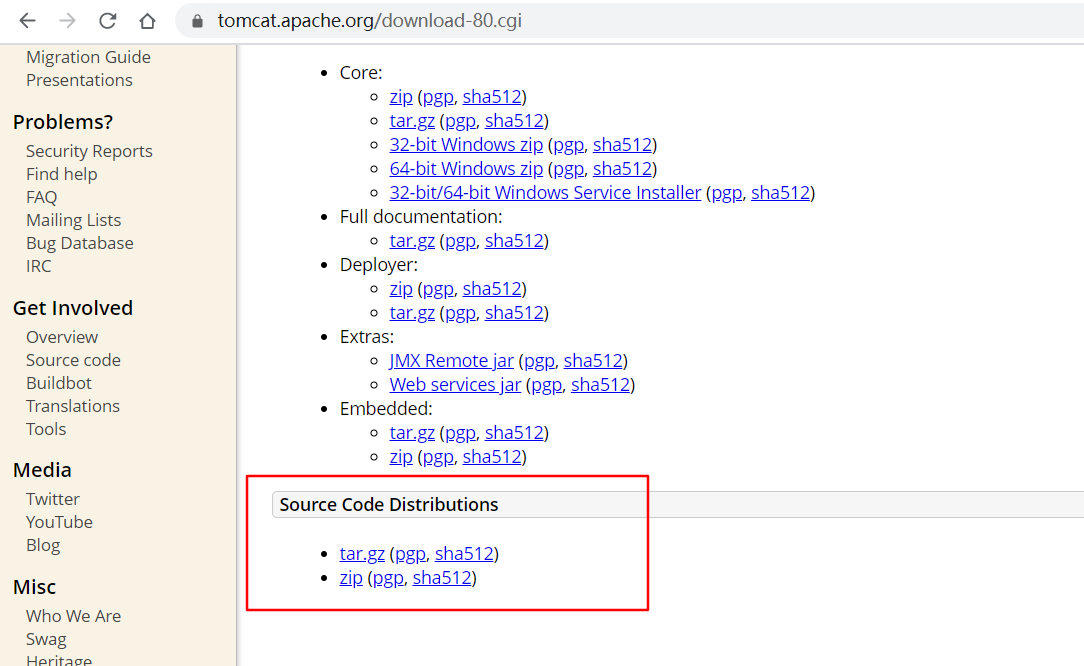Open the Mailing Lists link
The width and height of the screenshot is (1084, 666).
(x=73, y=220)
